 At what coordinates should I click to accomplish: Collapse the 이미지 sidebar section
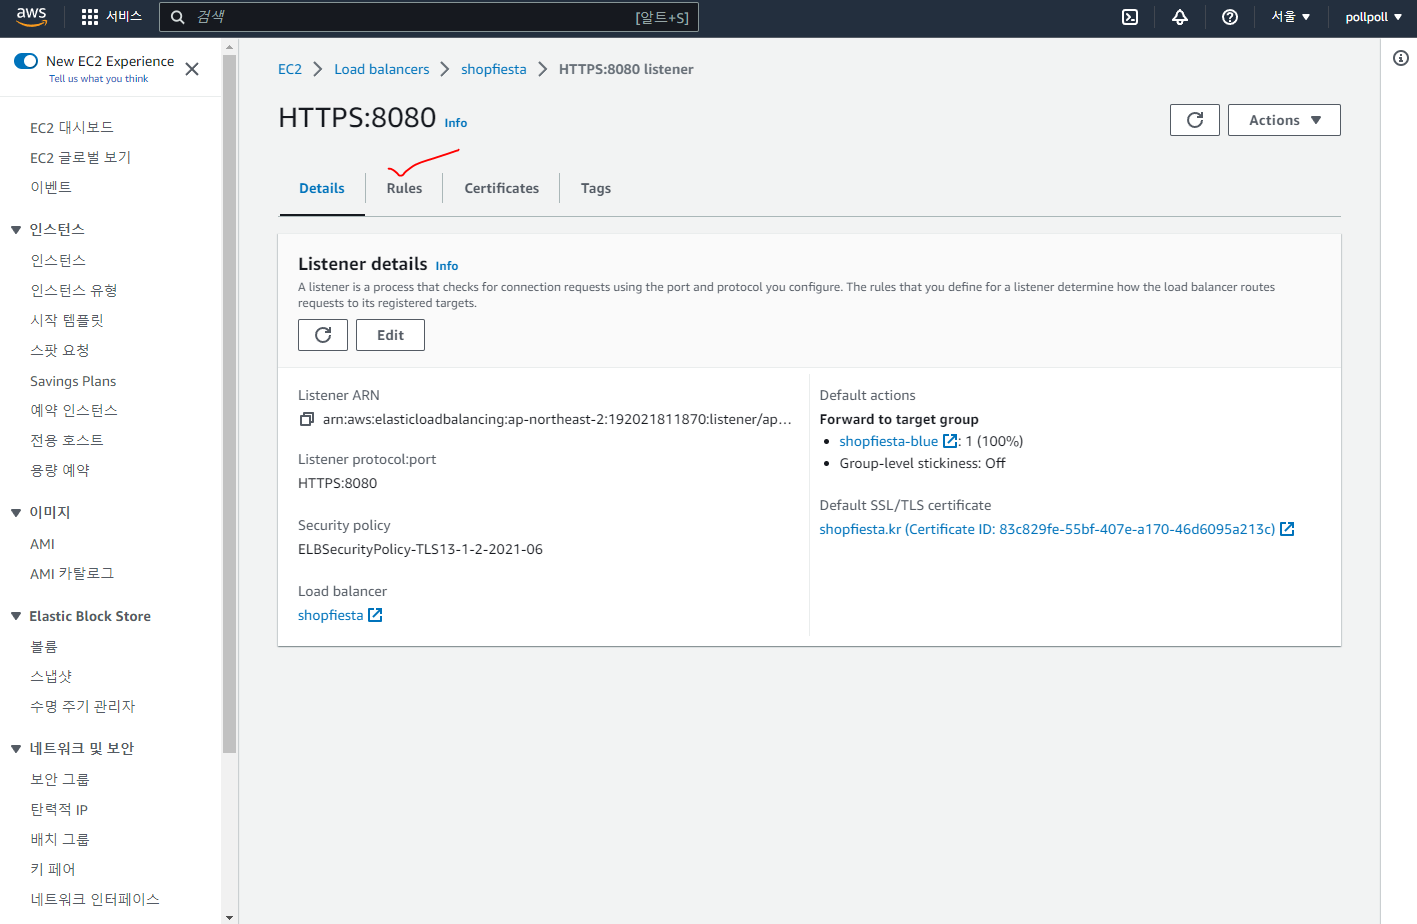click(x=16, y=513)
